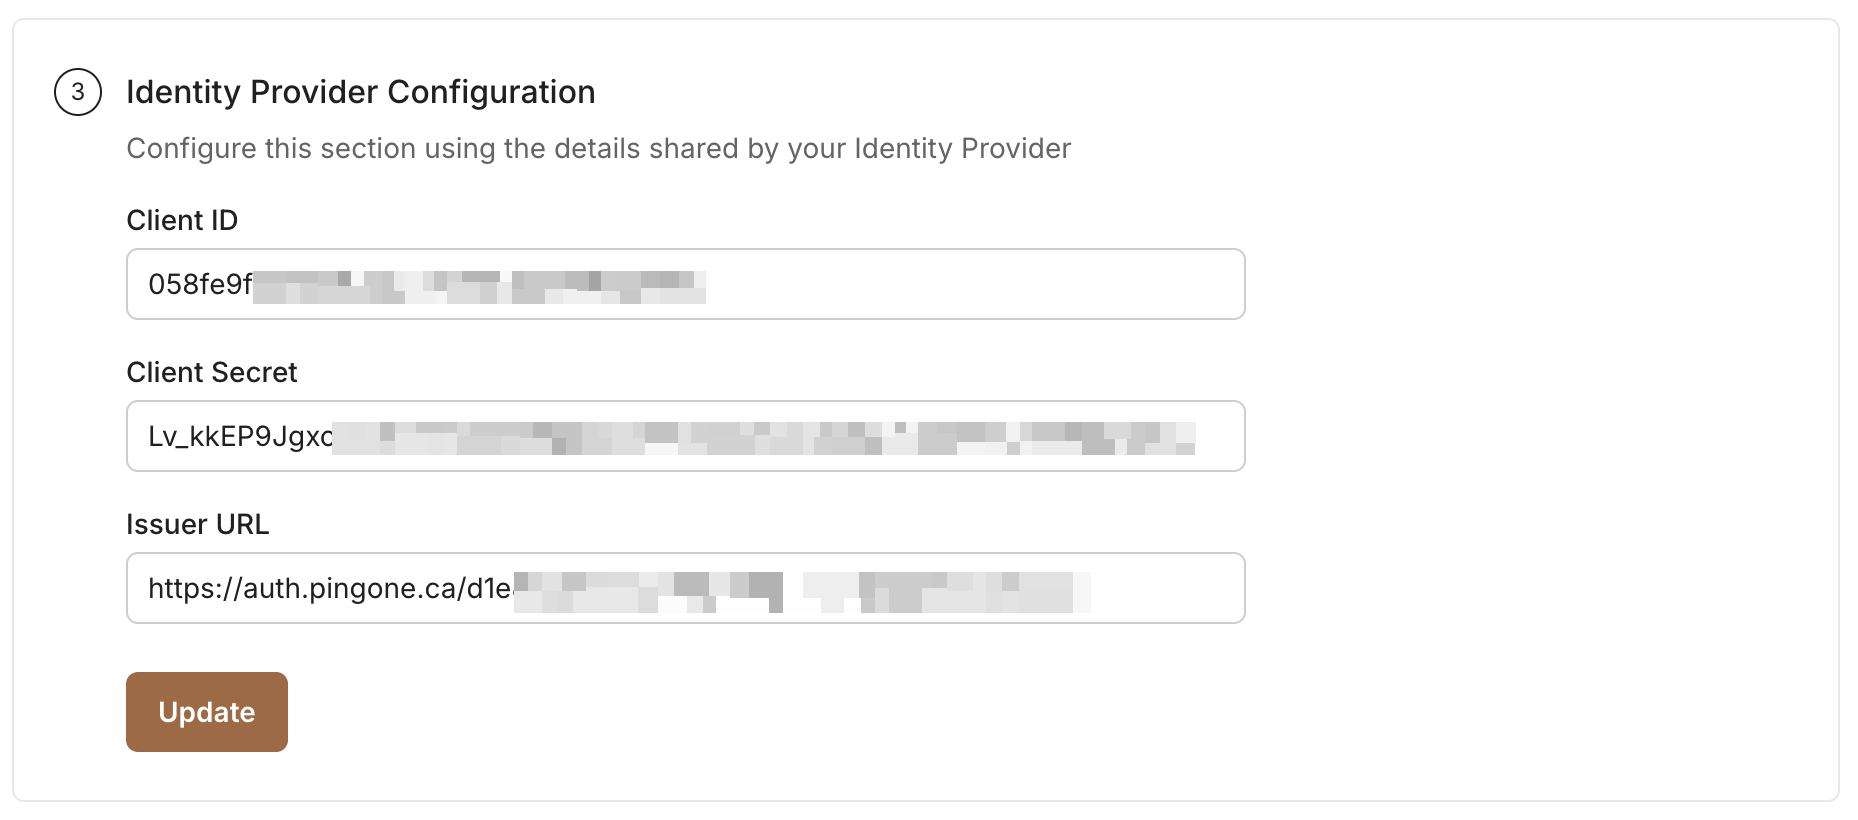Place cursor after the text Lv_kkEP9Jgx
Screen dimensions: 1858x820
[x=331, y=436]
